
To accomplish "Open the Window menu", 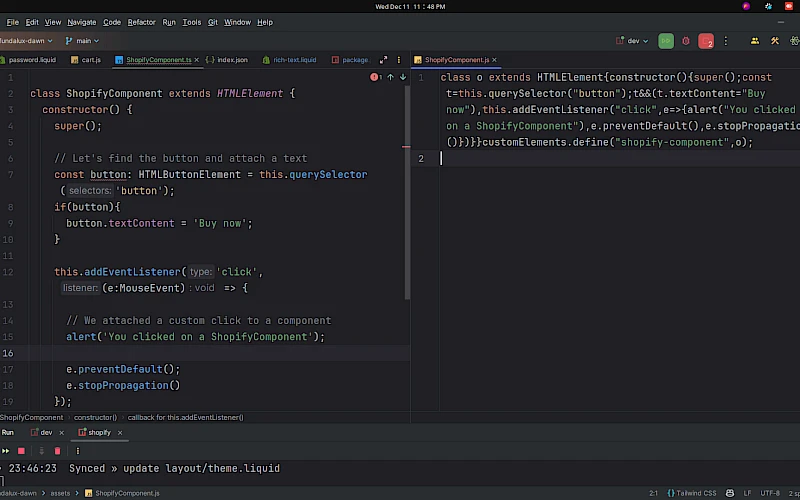I will (x=237, y=22).
